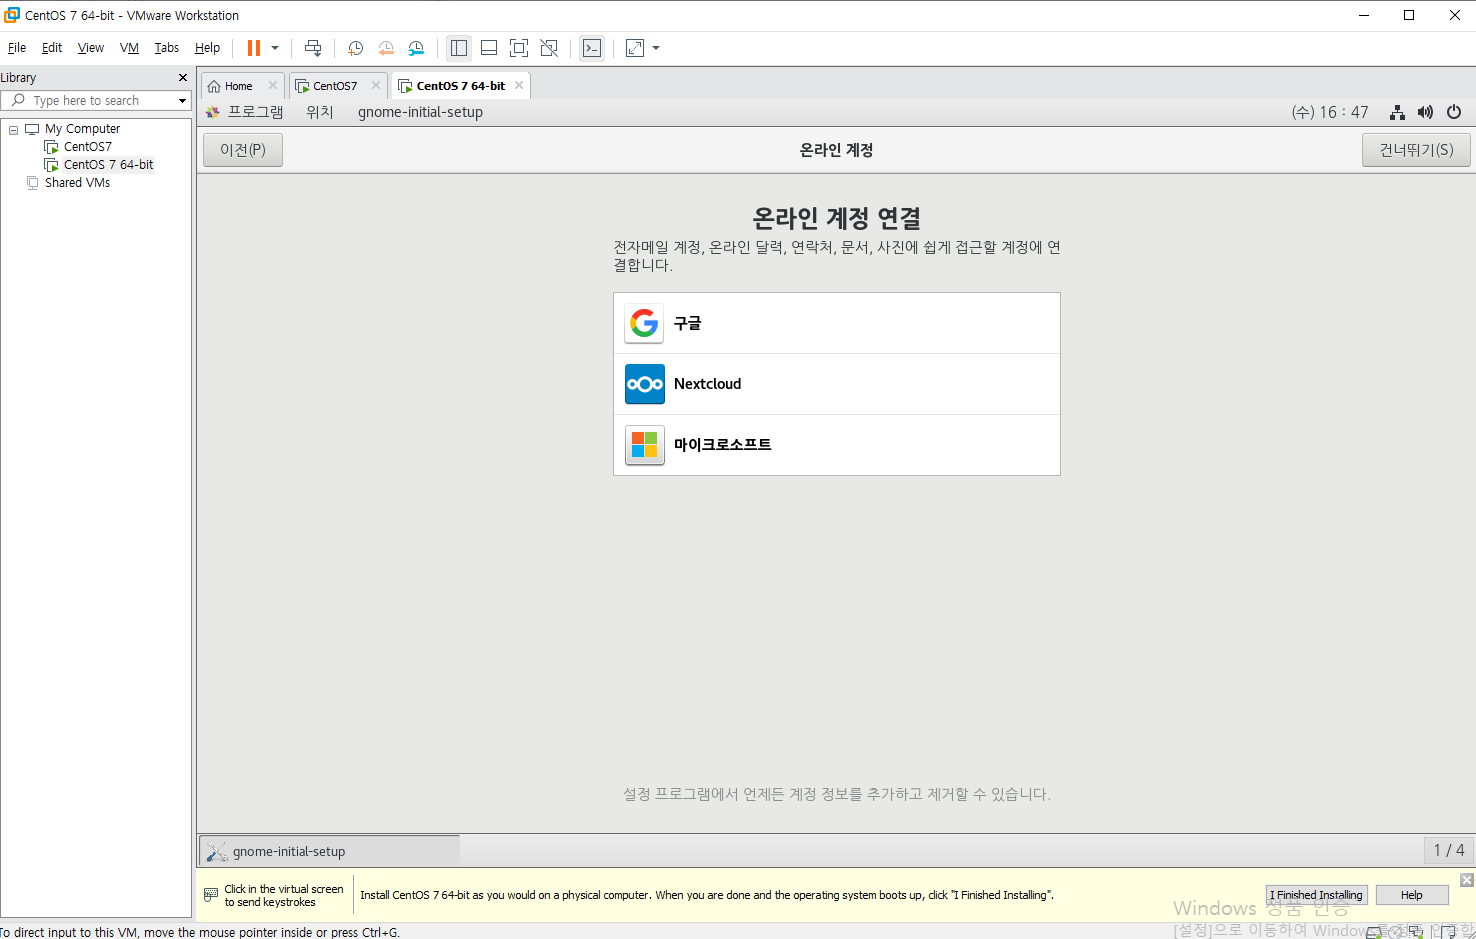Image resolution: width=1476 pixels, height=939 pixels.
Task: Click the guest clock showing 16:47
Action: point(1330,112)
